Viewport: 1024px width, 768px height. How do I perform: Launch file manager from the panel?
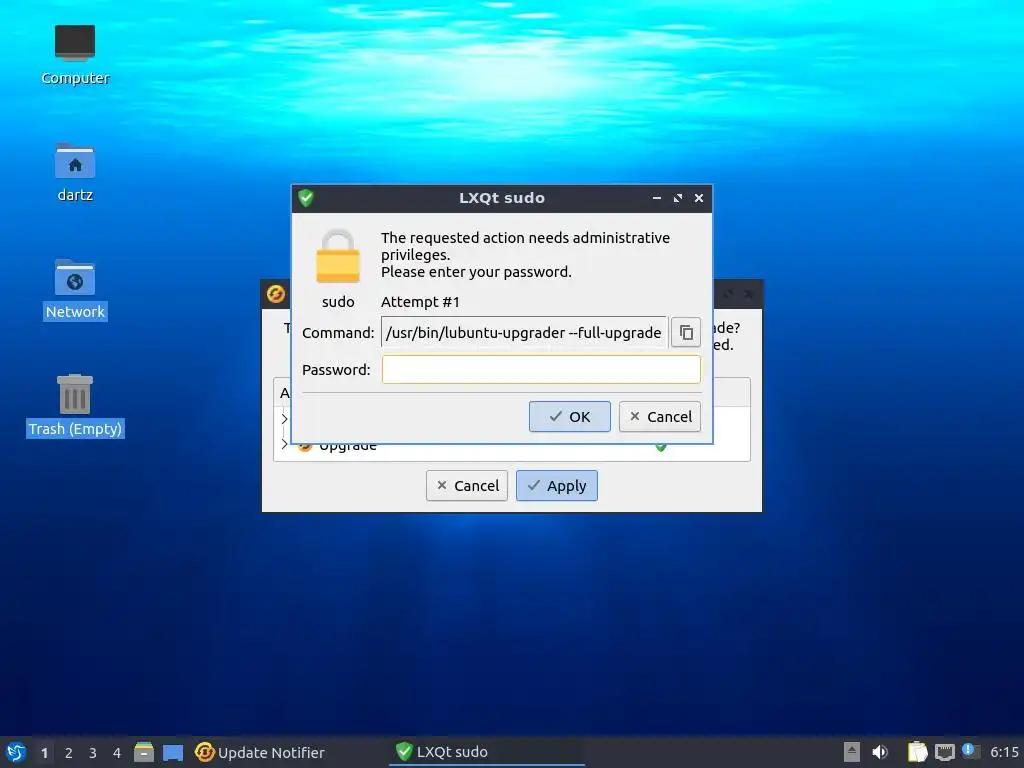point(144,752)
